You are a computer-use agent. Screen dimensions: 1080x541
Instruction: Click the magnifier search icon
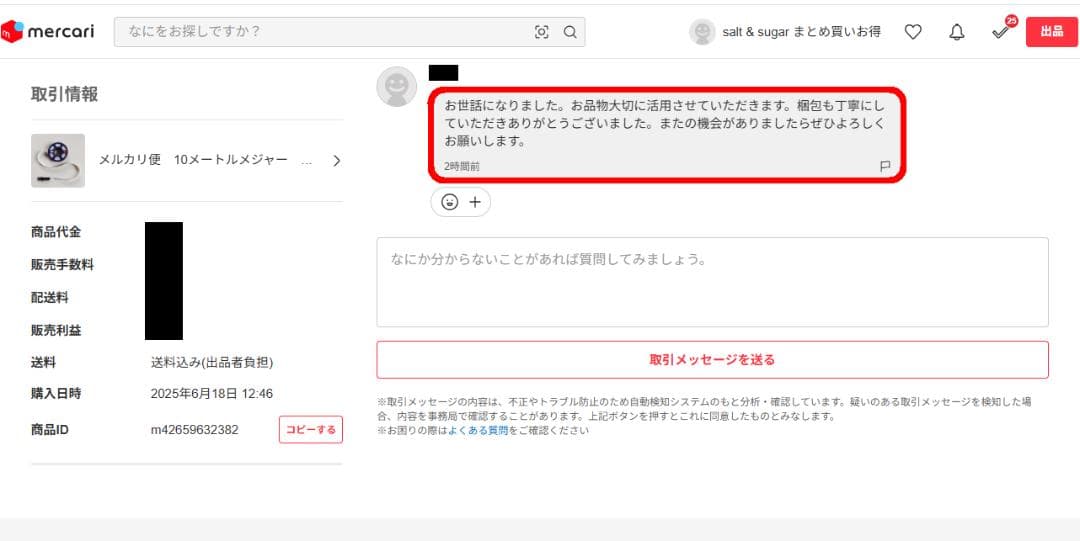(x=570, y=32)
